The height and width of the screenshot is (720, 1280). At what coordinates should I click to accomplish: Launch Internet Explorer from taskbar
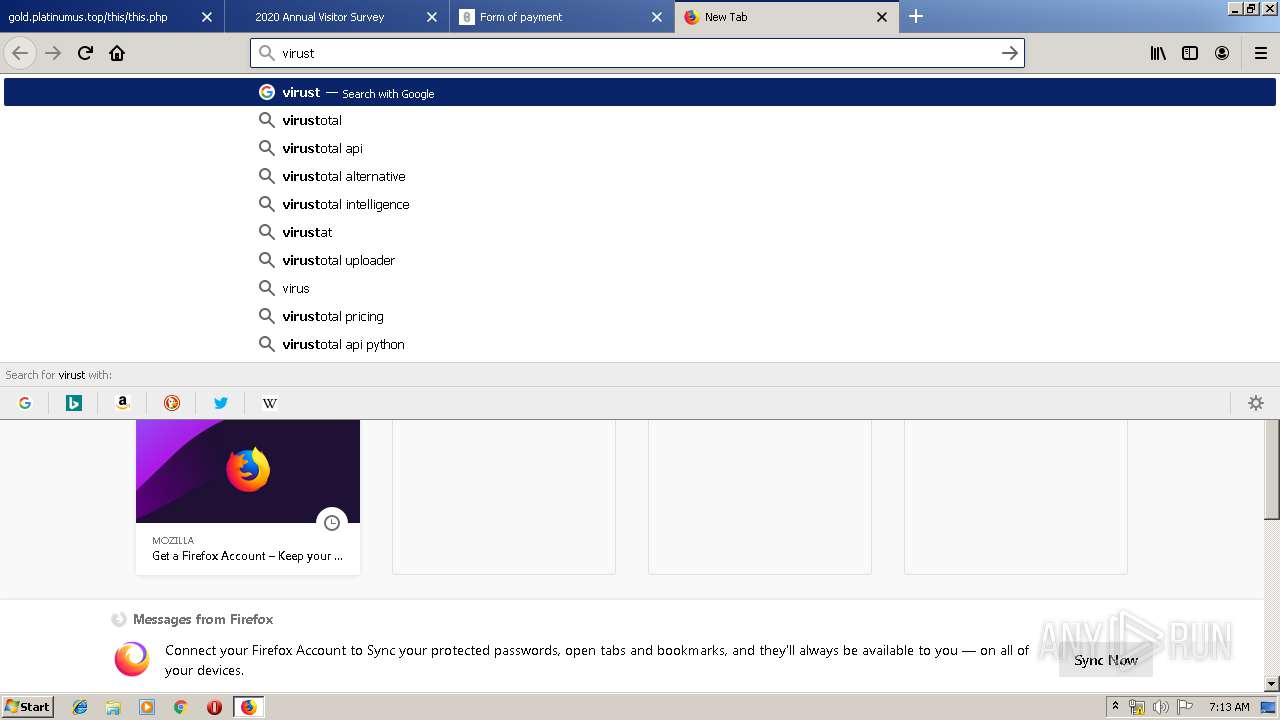coord(80,707)
